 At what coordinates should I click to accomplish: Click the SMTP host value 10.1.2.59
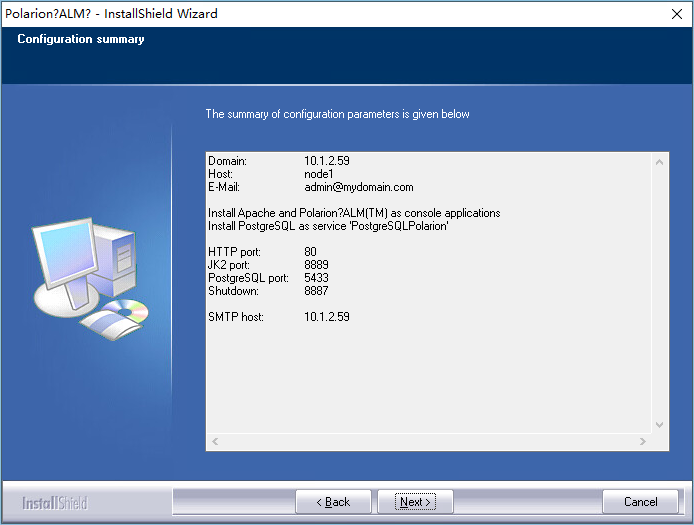pos(327,317)
